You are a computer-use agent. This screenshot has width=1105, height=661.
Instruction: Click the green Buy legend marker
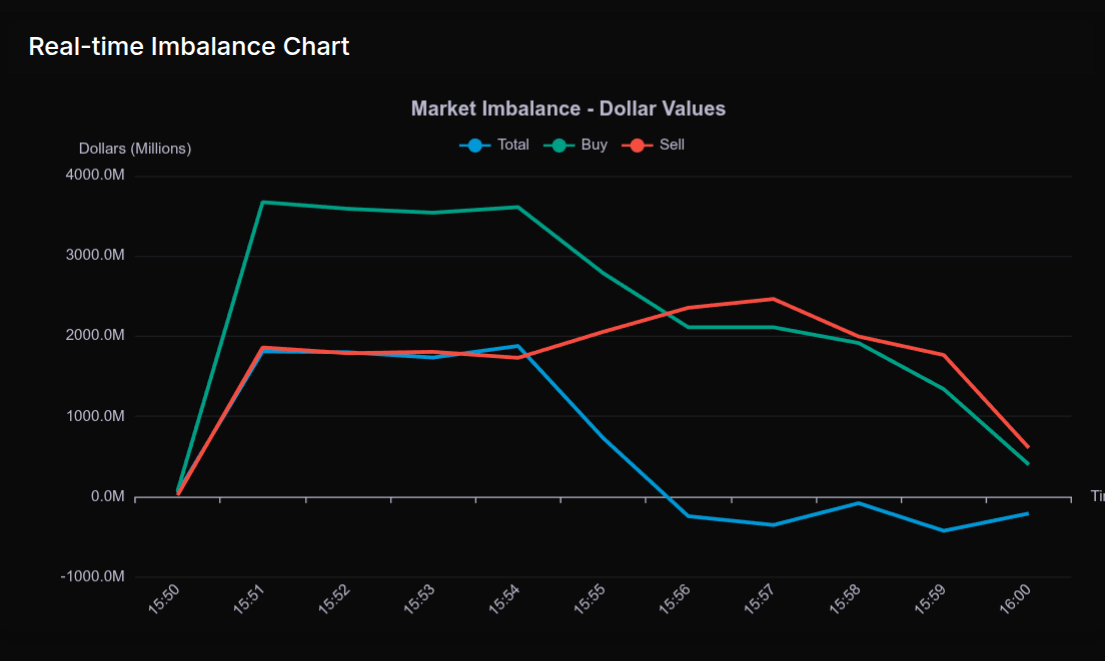(559, 145)
